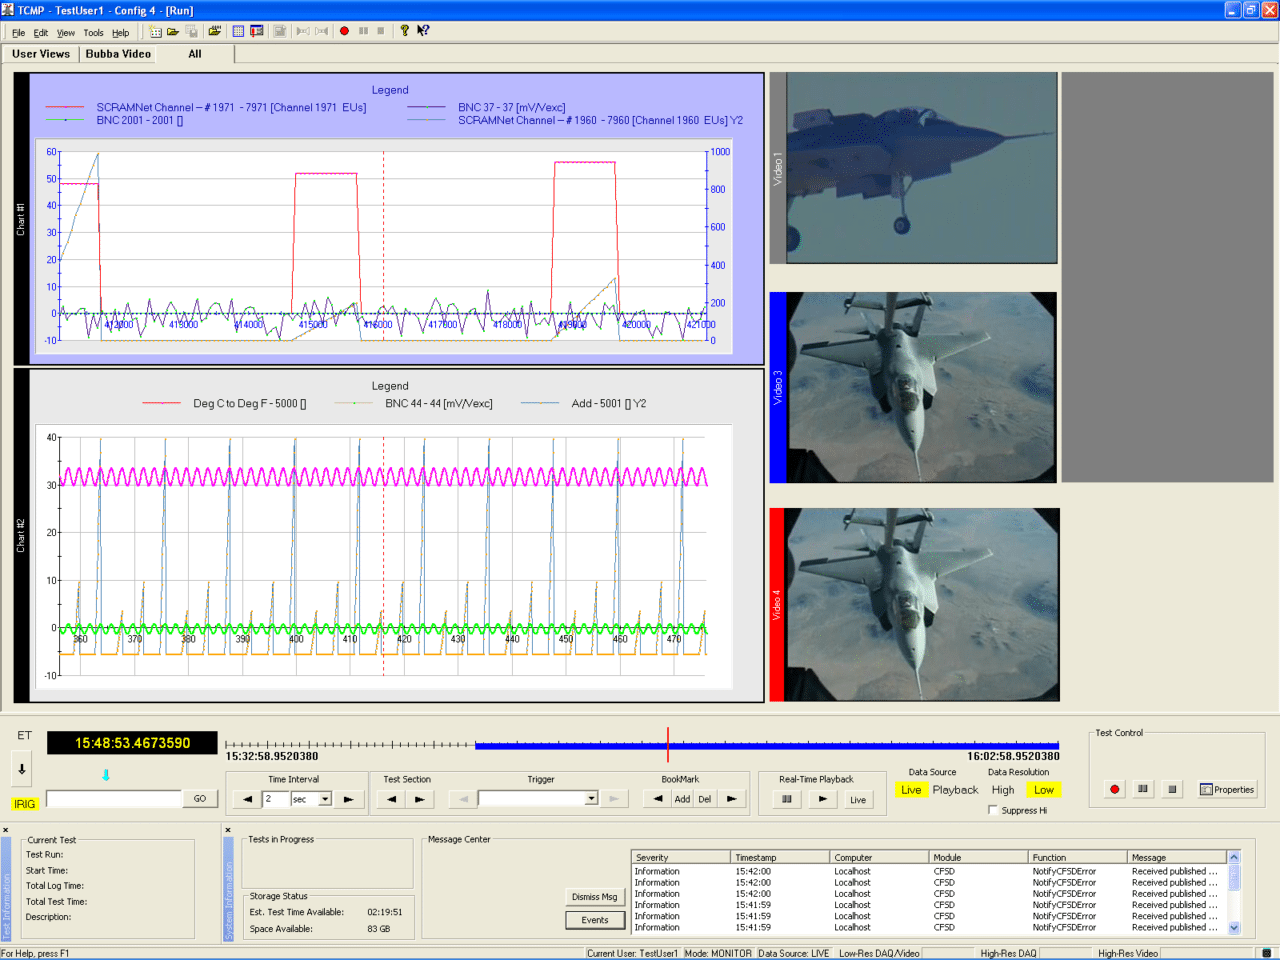Click the red record button in toolbar
This screenshot has width=1280, height=960.
click(x=344, y=31)
